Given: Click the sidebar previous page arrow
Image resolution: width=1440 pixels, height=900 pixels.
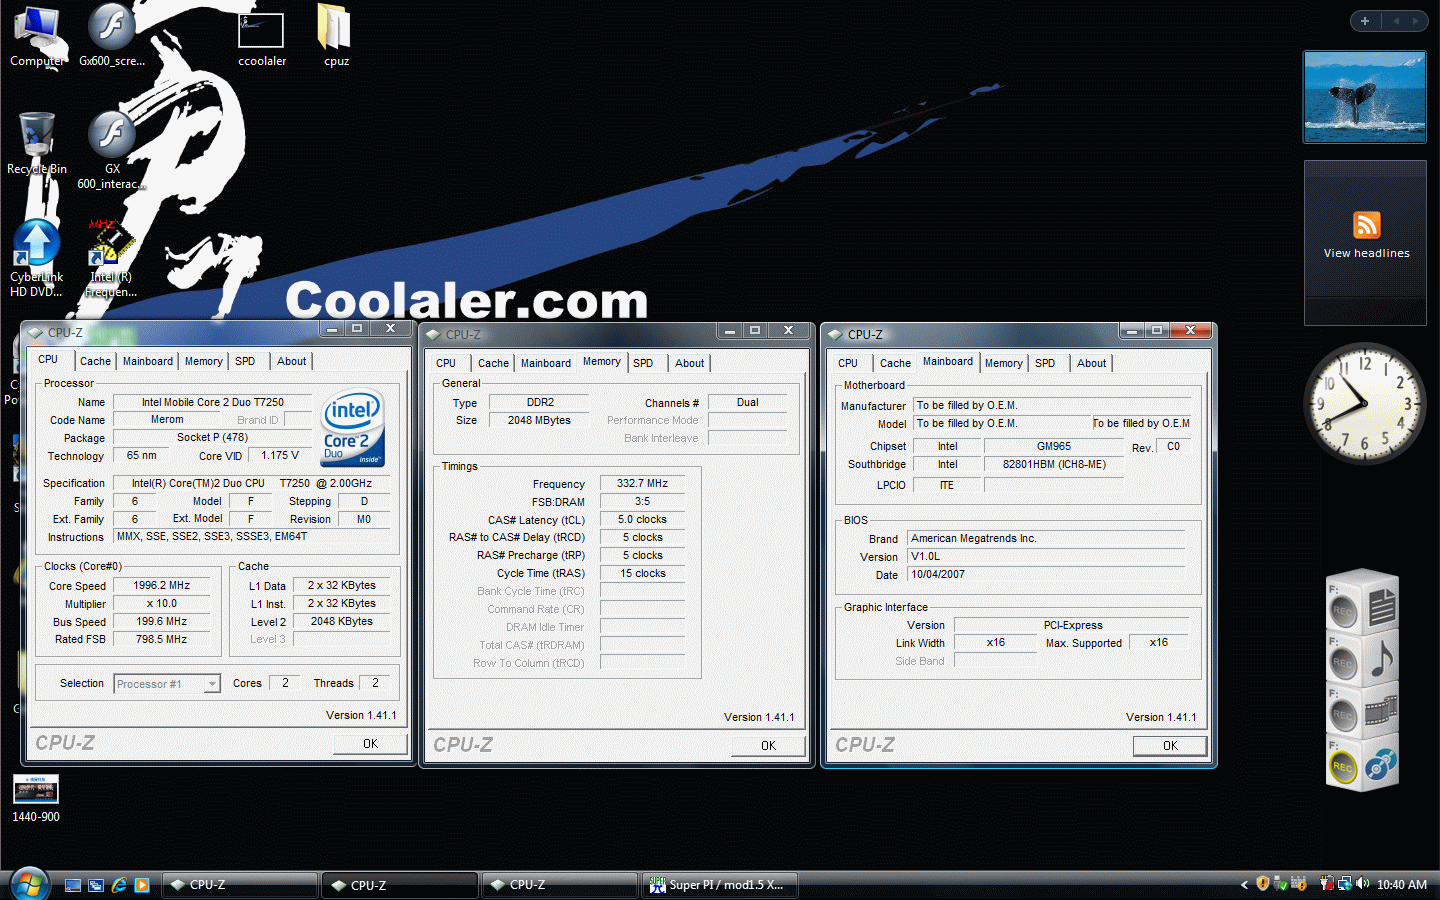Looking at the screenshot, I should click(1396, 21).
